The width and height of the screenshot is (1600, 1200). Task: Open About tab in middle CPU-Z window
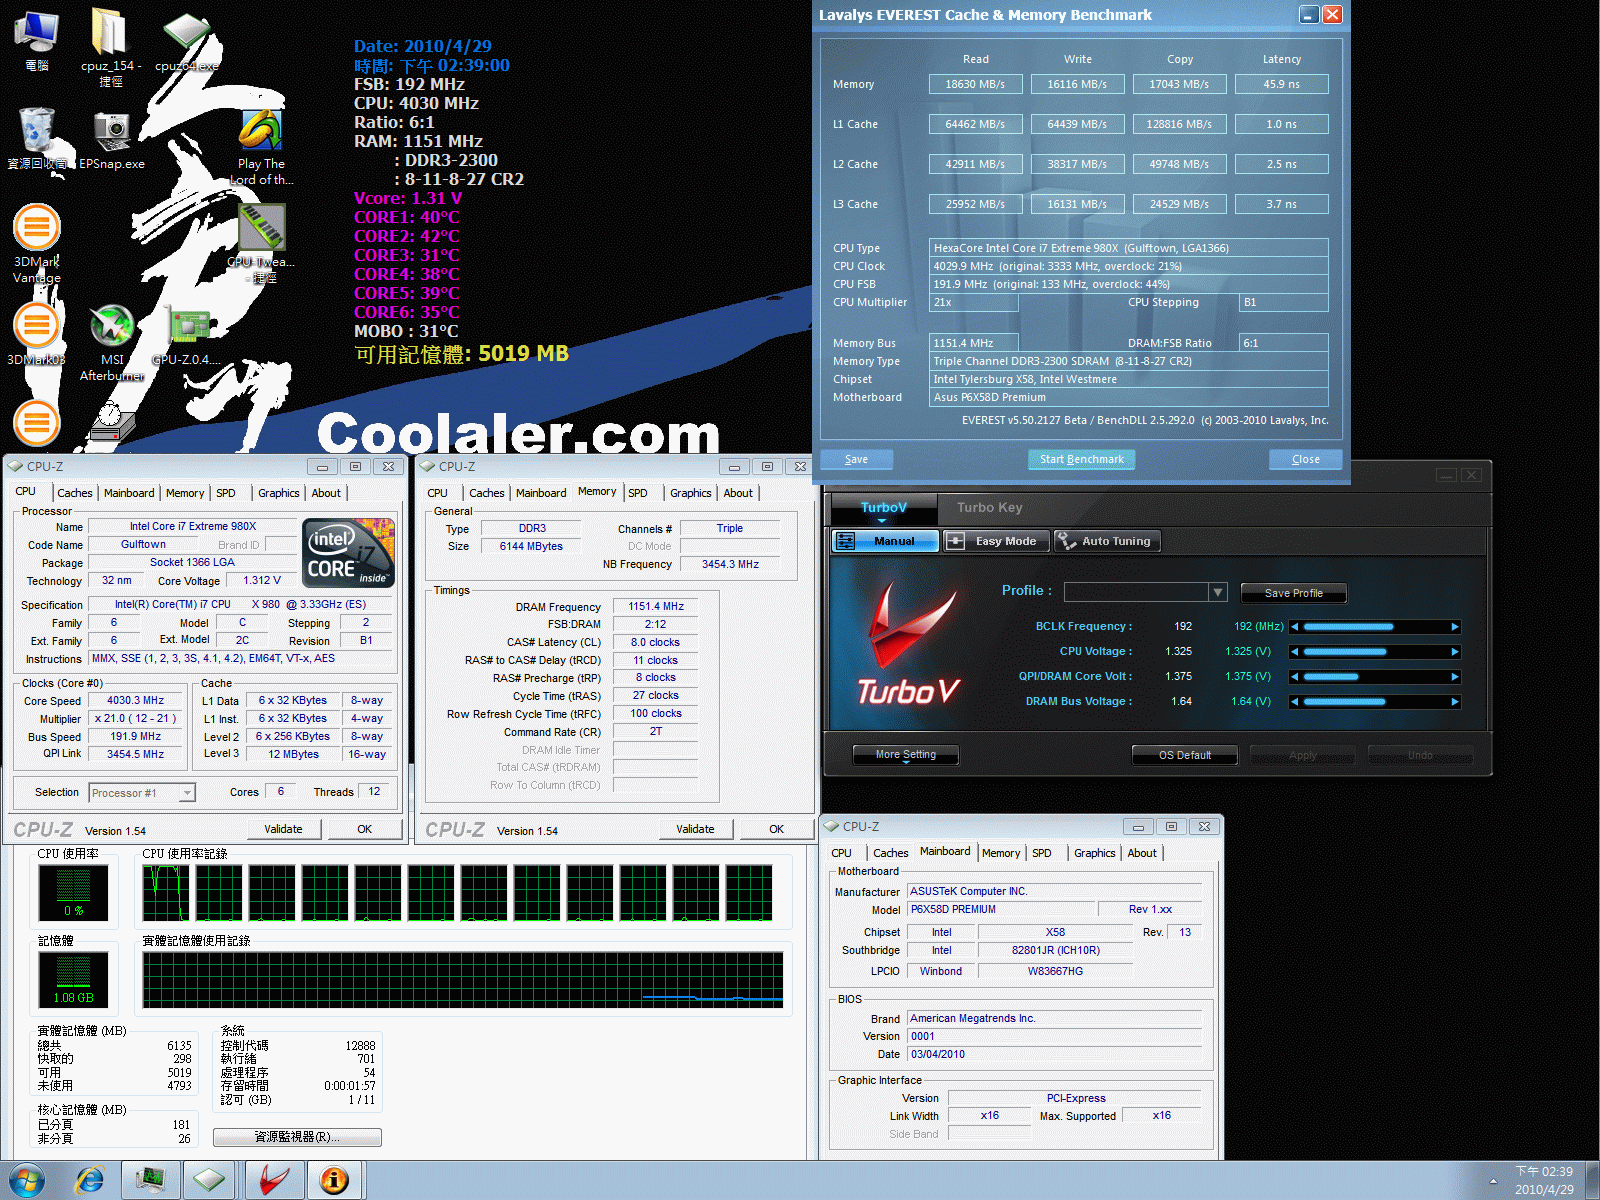(x=738, y=493)
